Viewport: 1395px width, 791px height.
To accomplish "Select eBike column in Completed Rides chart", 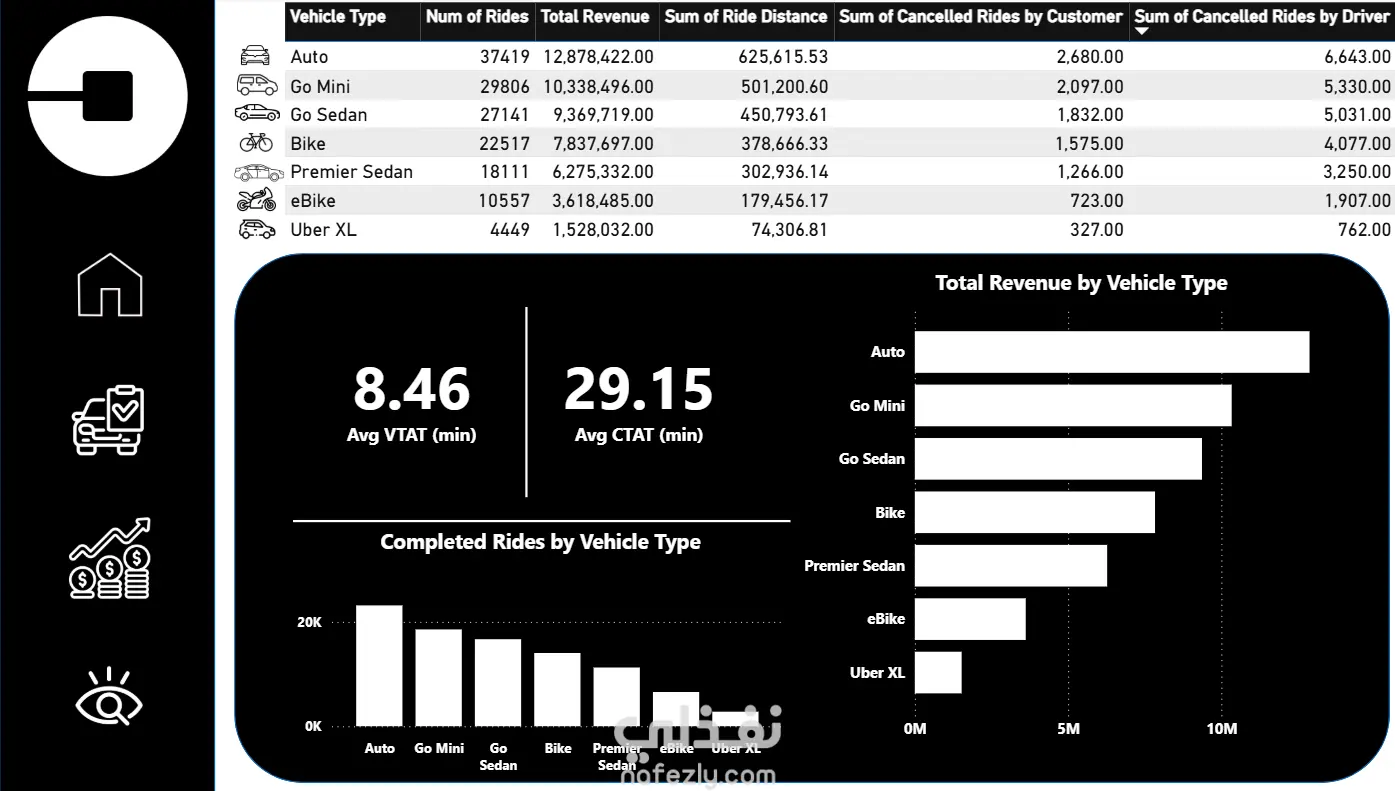I will click(676, 709).
